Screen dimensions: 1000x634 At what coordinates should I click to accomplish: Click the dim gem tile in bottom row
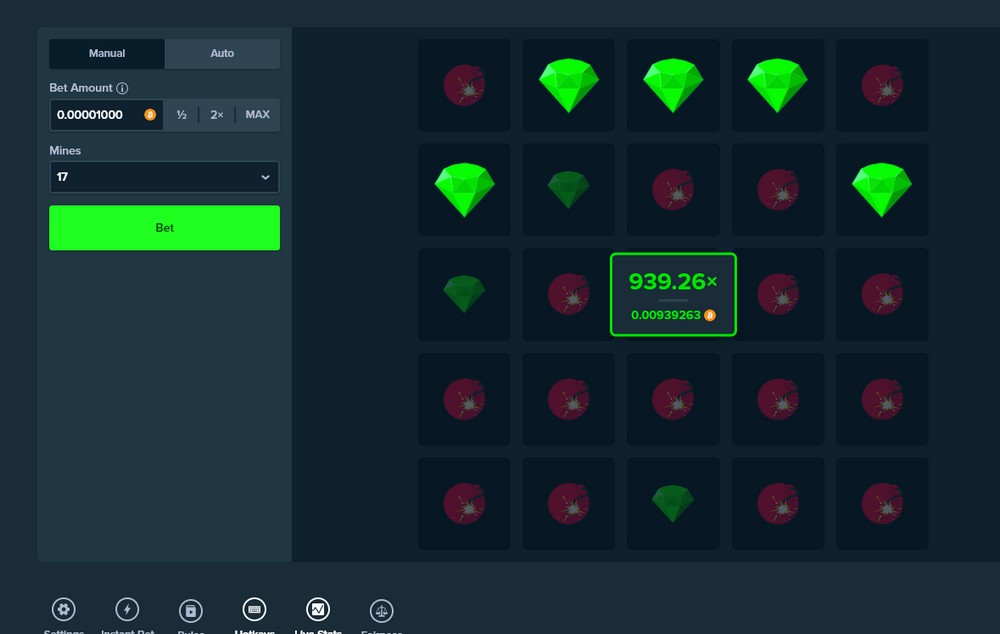click(672, 503)
